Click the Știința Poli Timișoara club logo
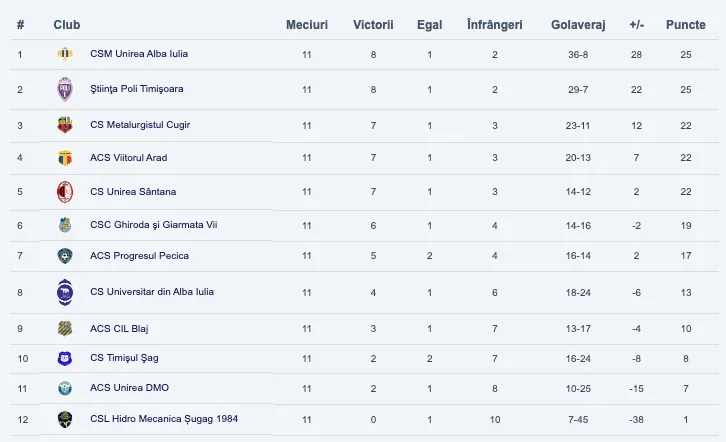 (x=65, y=89)
